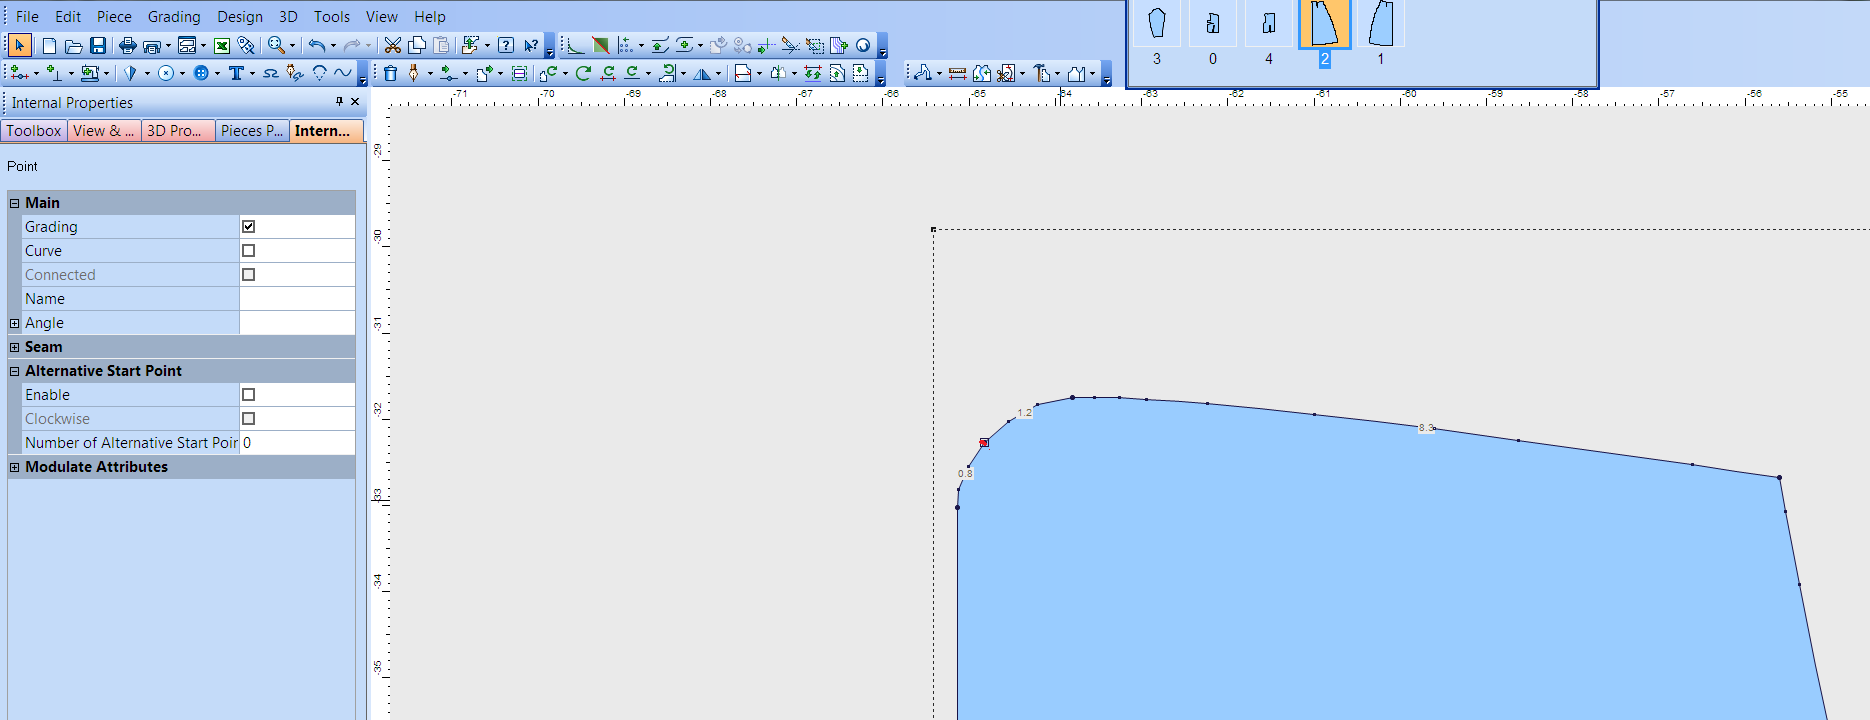1870x720 pixels.
Task: Open a file with folder icon
Action: [x=73, y=46]
